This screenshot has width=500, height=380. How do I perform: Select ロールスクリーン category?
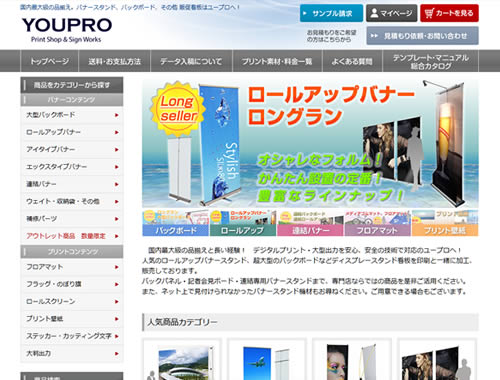[72, 302]
